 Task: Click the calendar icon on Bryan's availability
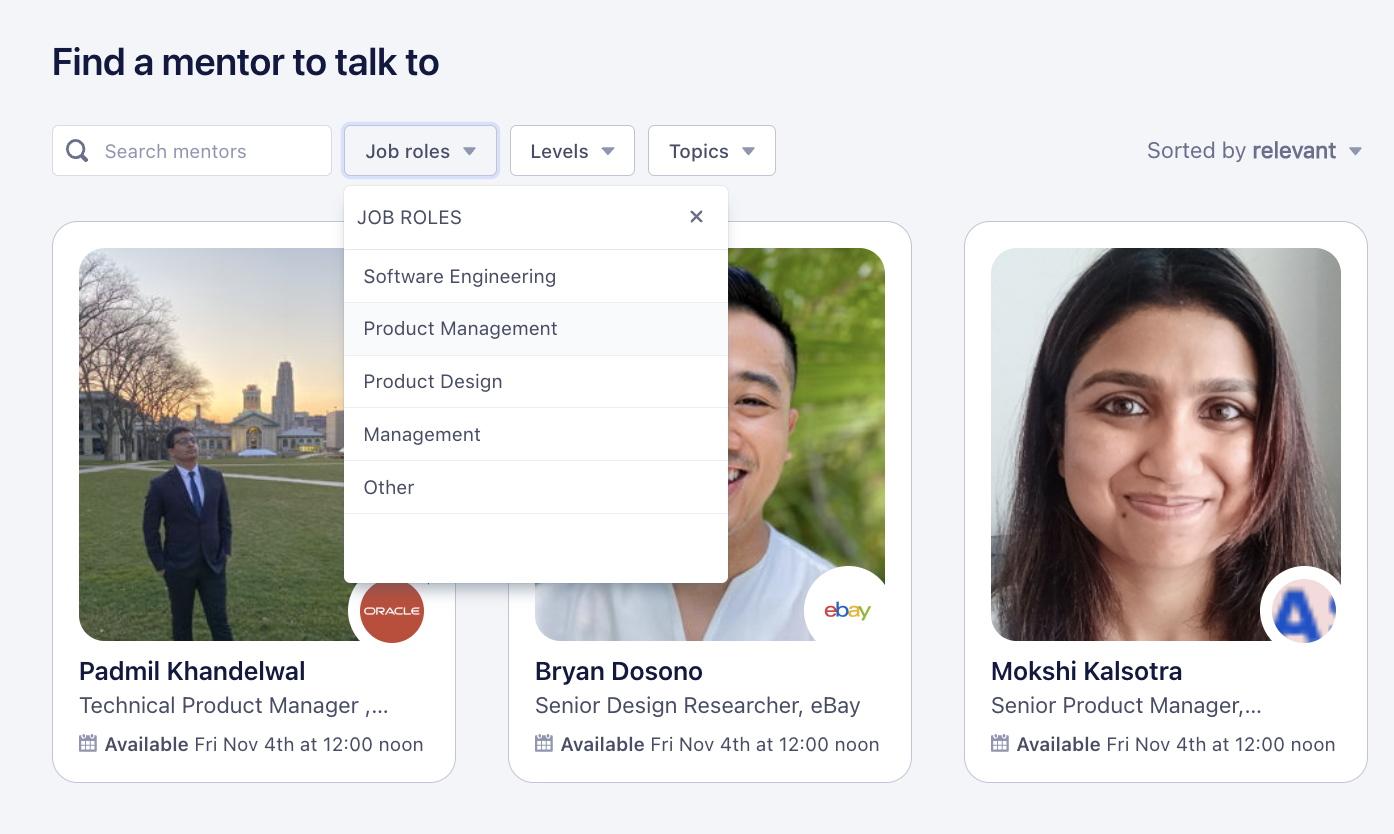point(544,744)
